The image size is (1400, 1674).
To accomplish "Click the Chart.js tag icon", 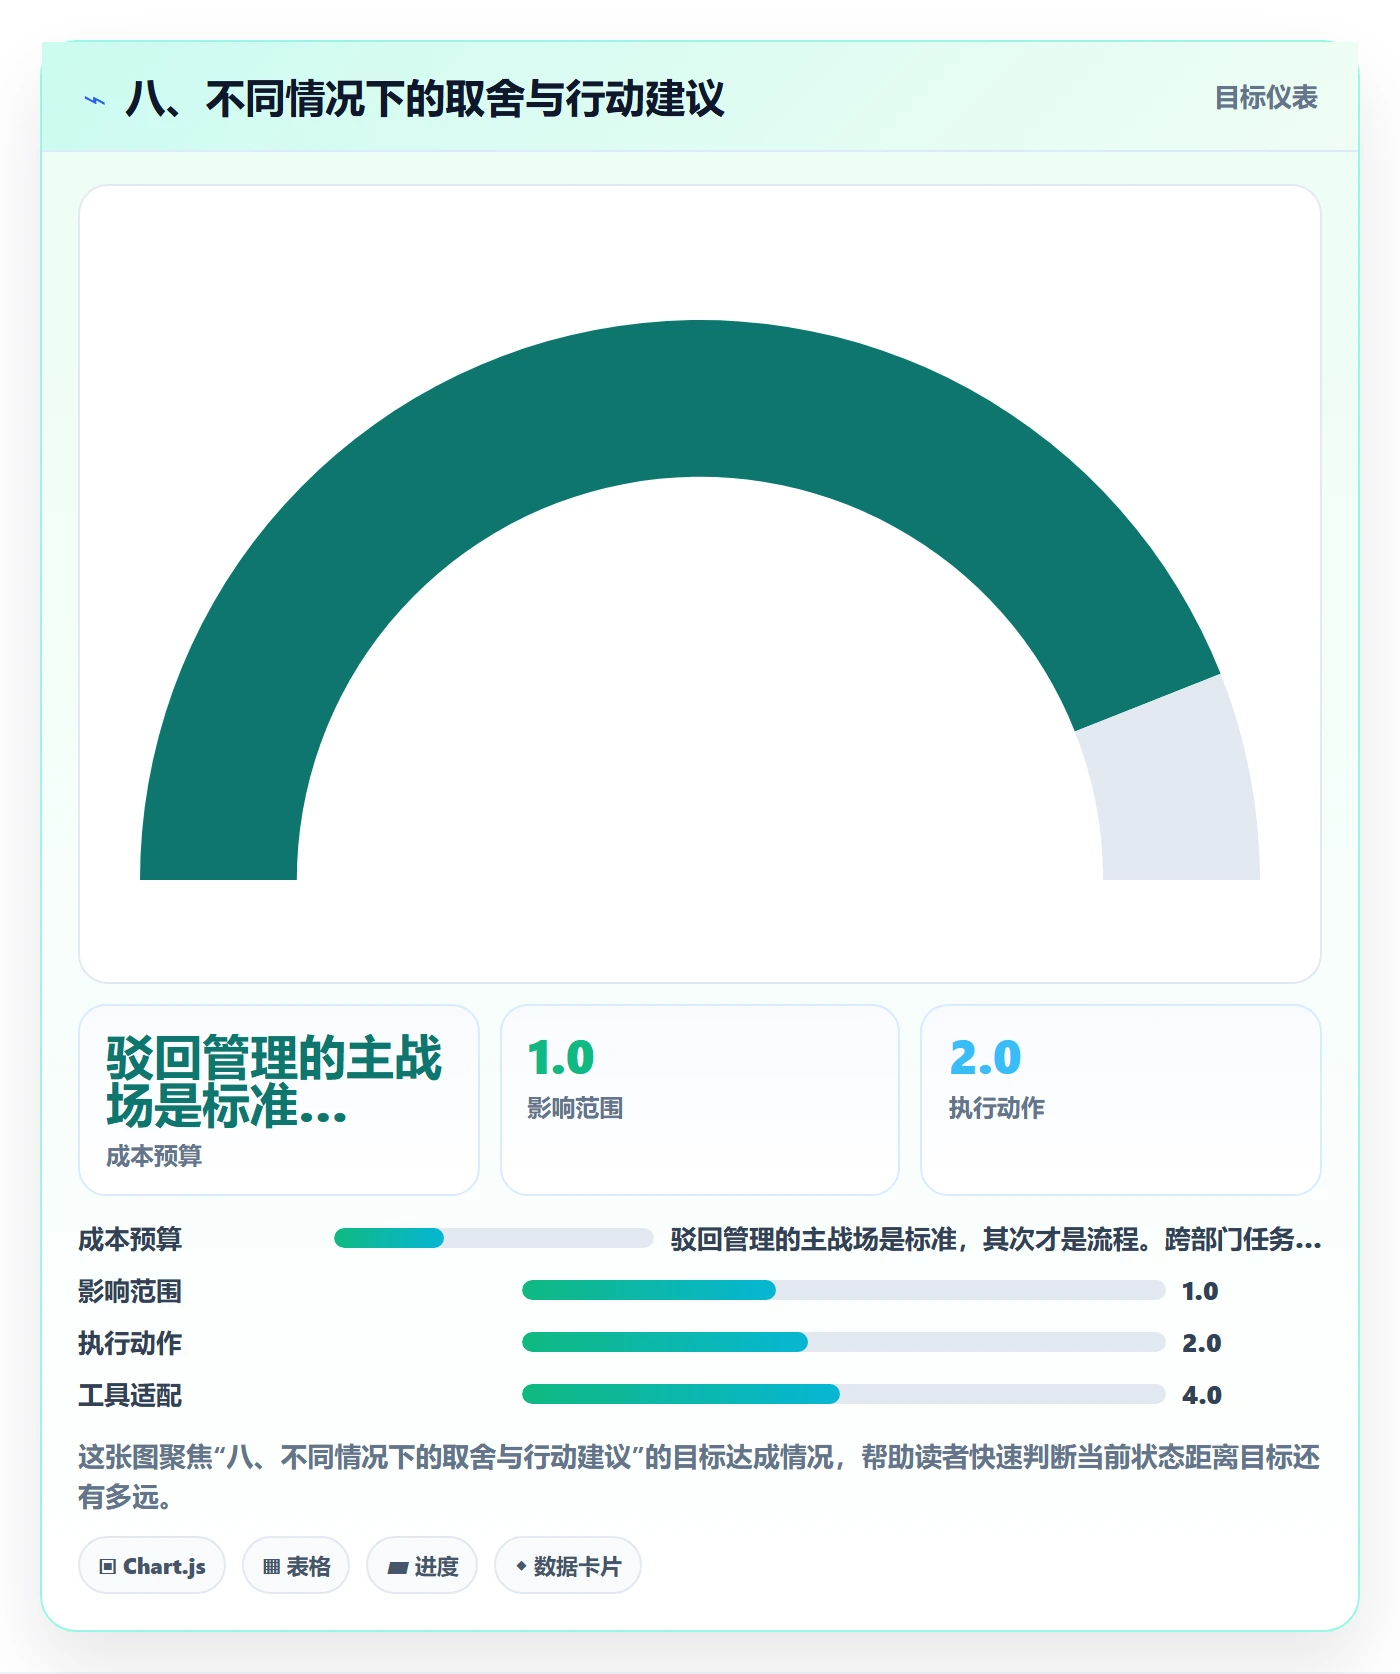I will 108,1567.
